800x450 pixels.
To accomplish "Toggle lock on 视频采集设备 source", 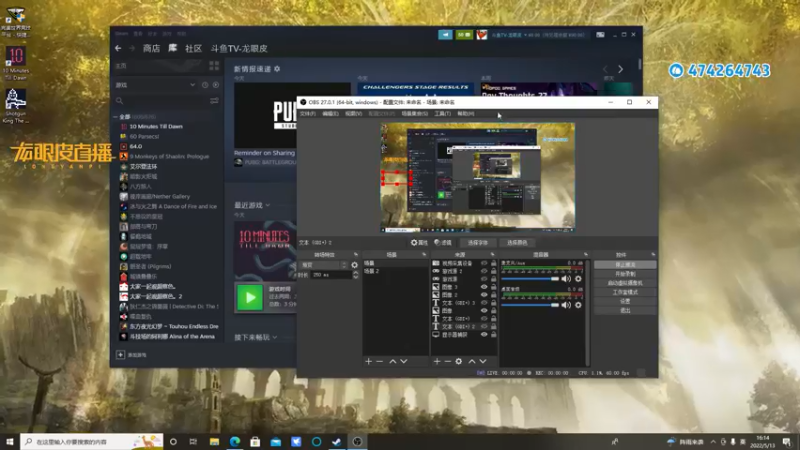I will point(493,263).
